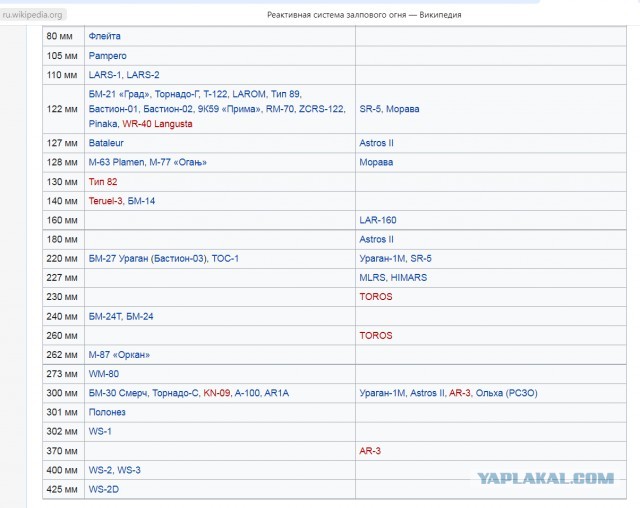Click the page title «Реактивная система залпового огня — Википедия»
Viewport: 640px width, 508px height.
pos(364,15)
